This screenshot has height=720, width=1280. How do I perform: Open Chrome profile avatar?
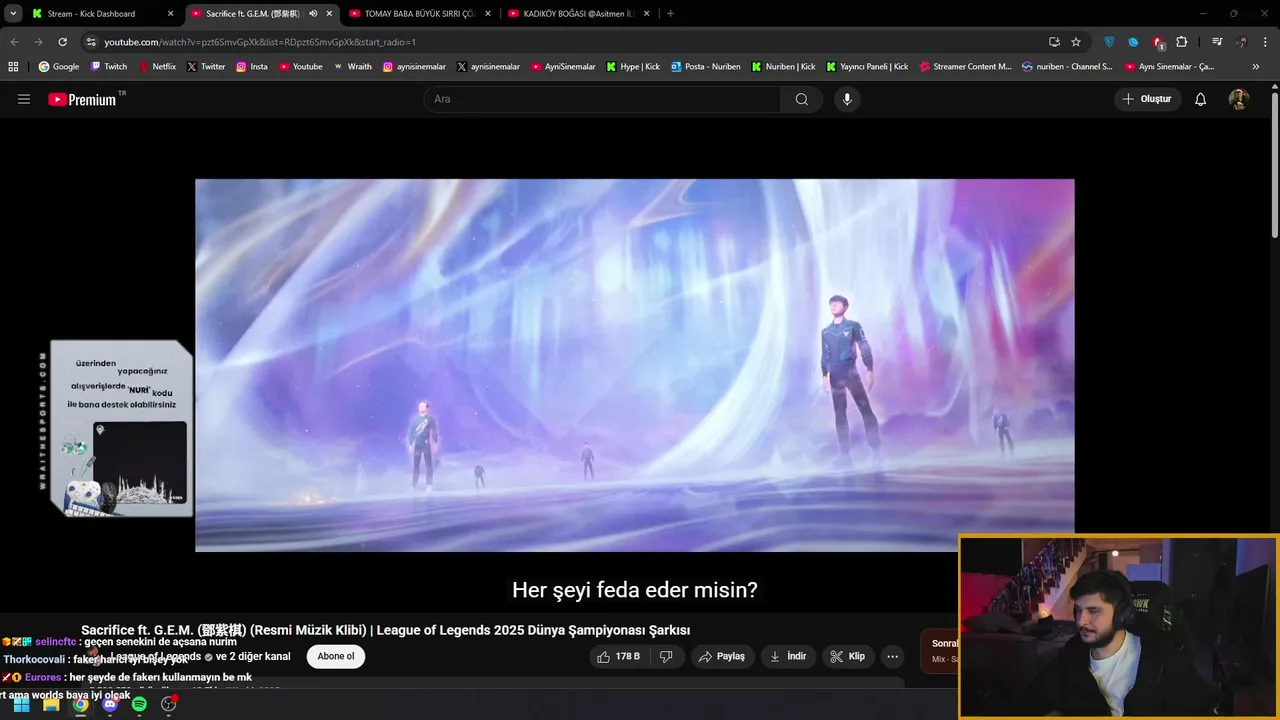[x=1242, y=42]
